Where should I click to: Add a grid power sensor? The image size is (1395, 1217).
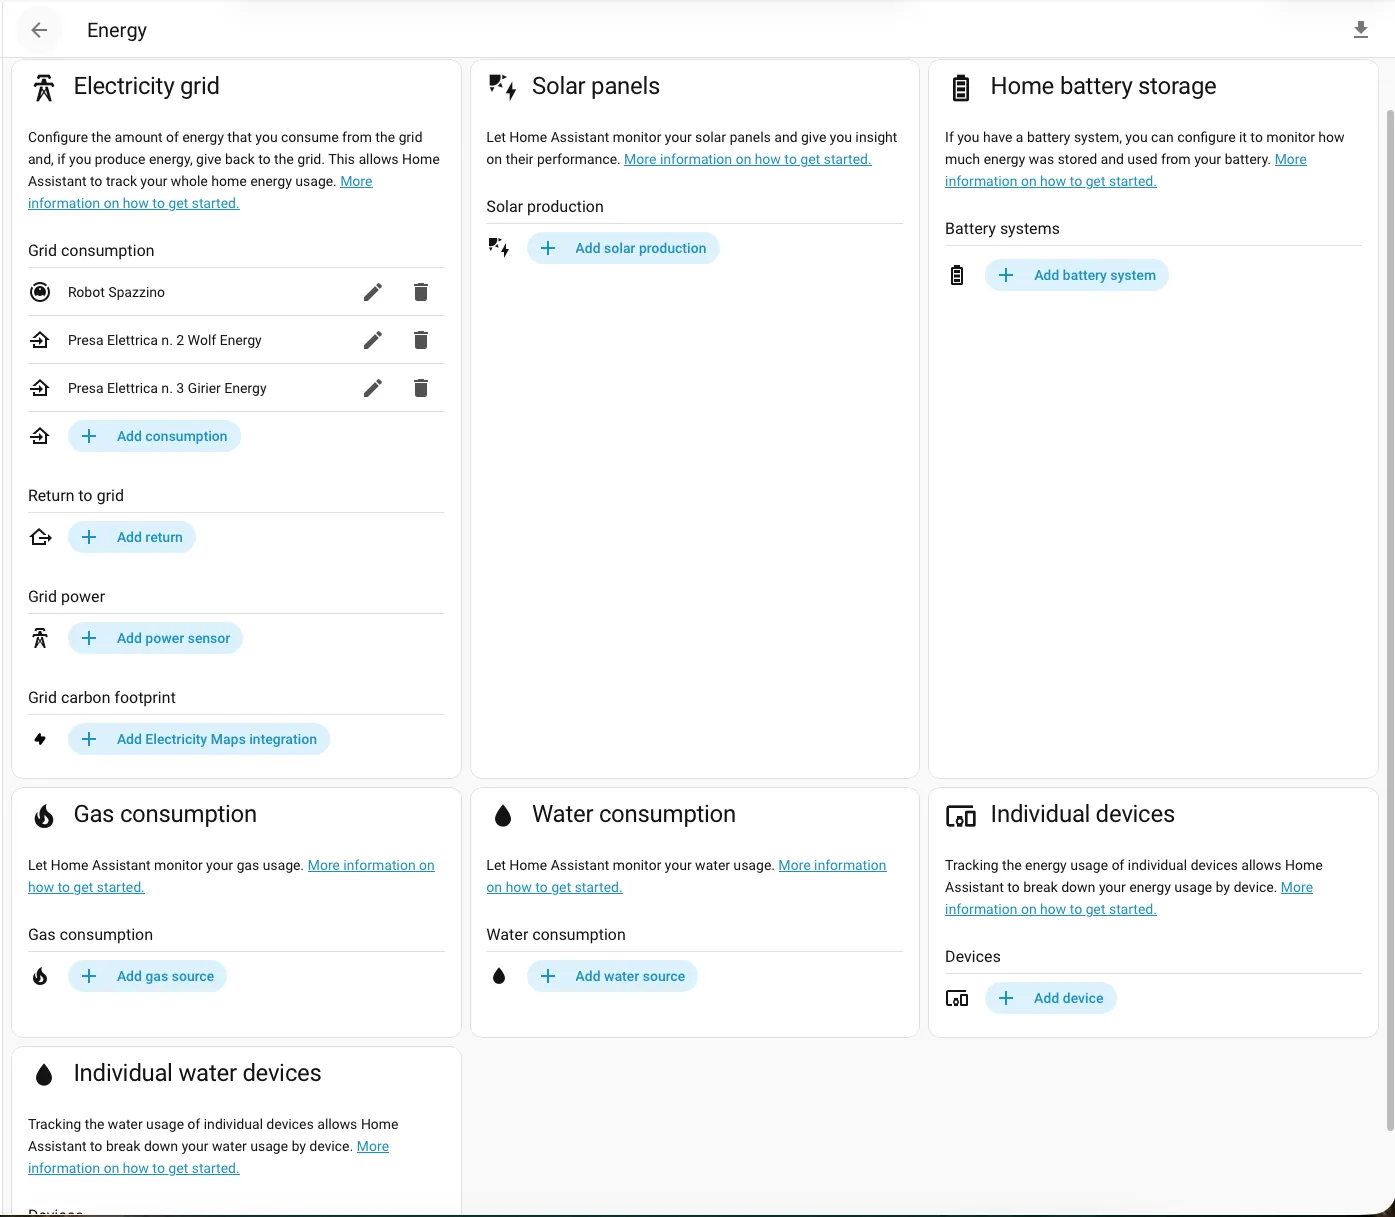click(x=156, y=638)
